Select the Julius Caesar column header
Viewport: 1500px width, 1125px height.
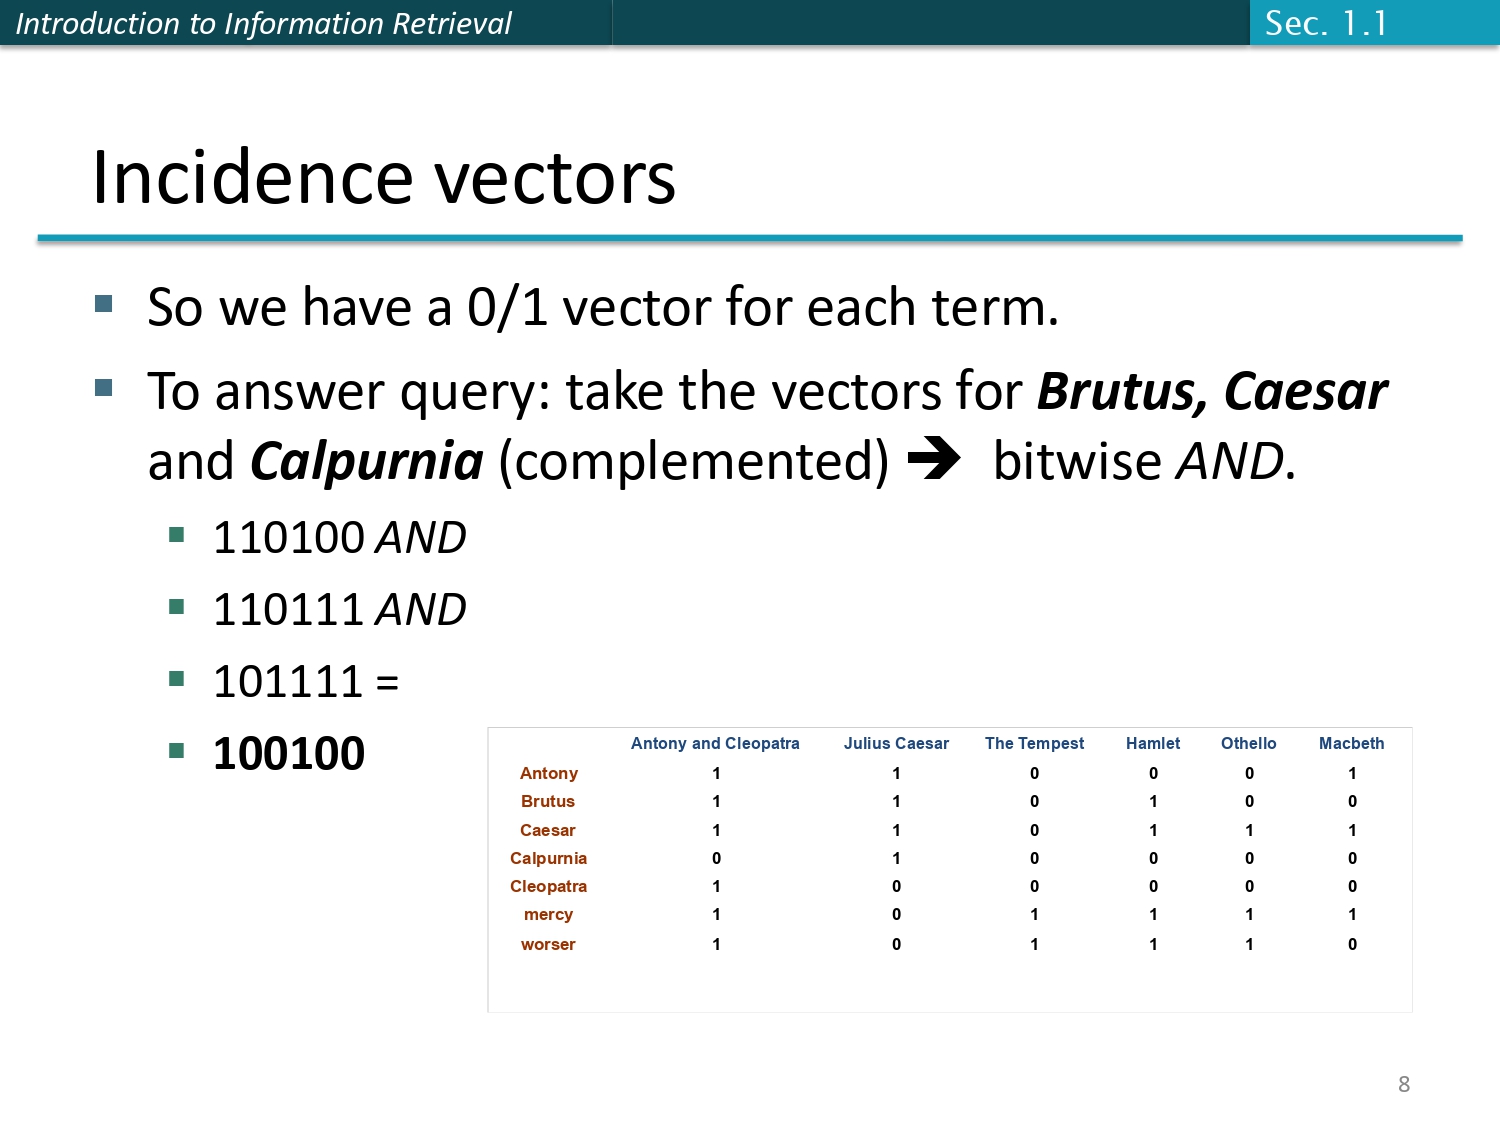(896, 743)
